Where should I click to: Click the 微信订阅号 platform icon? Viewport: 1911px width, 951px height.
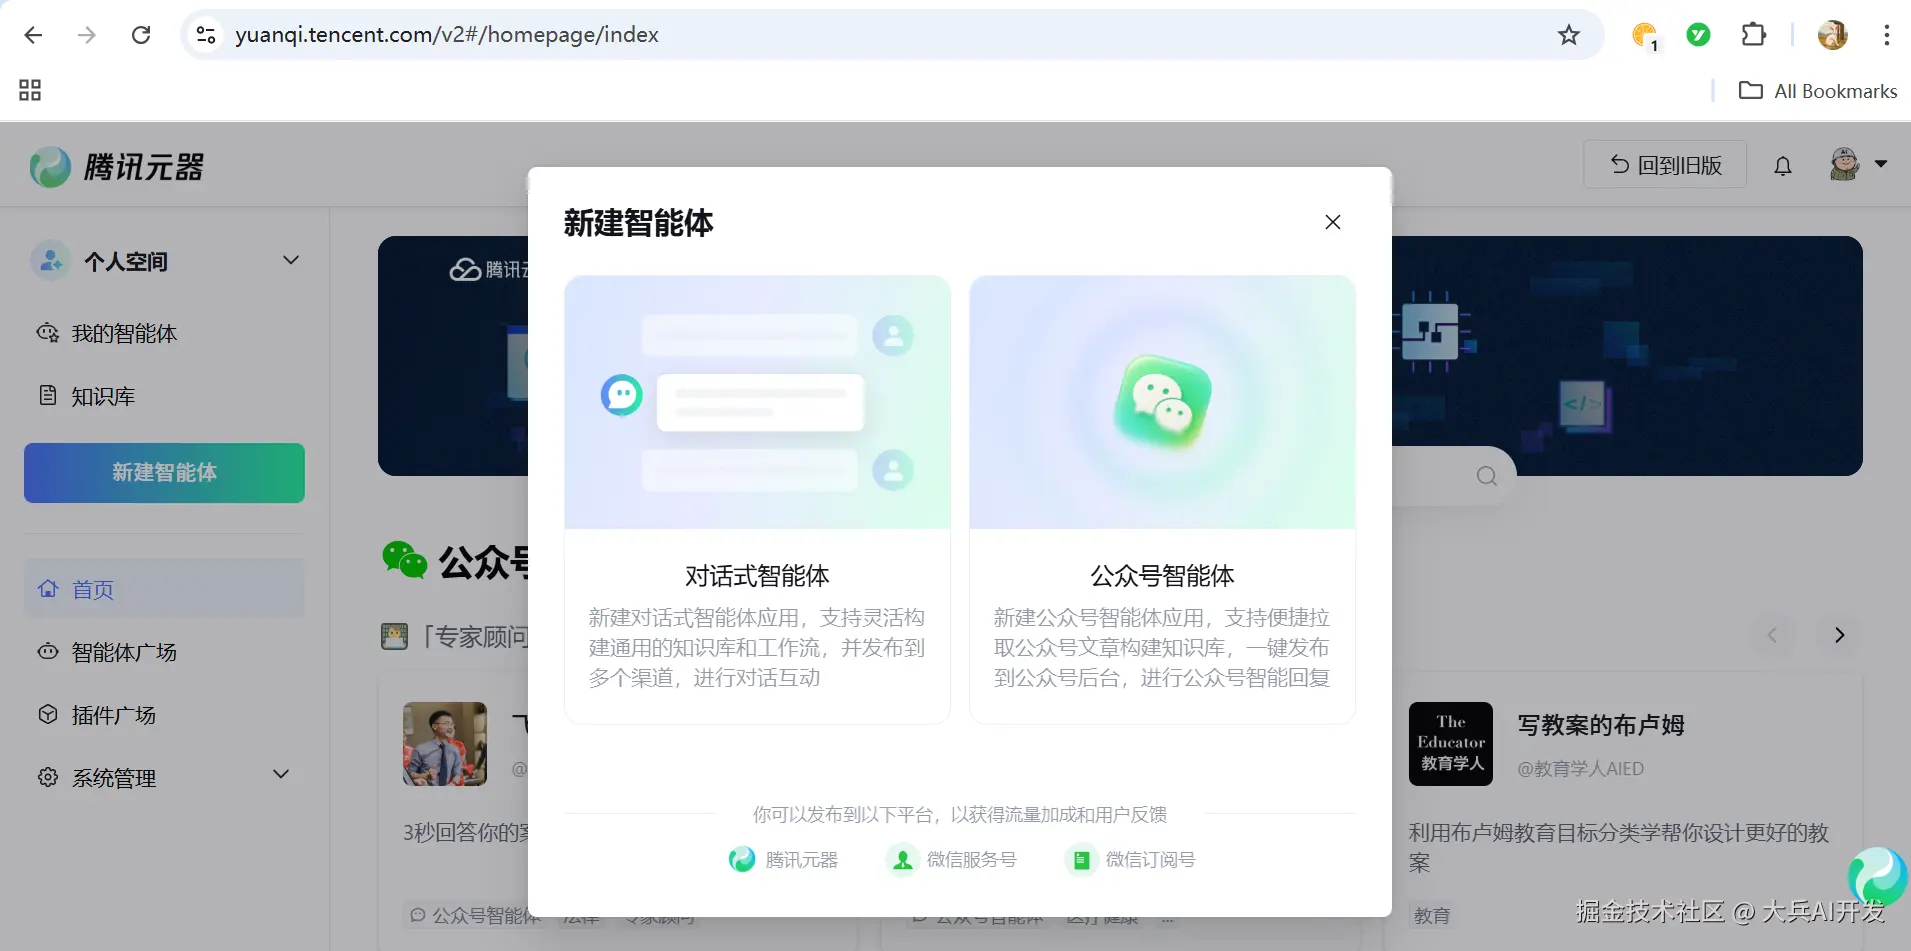(x=1081, y=859)
